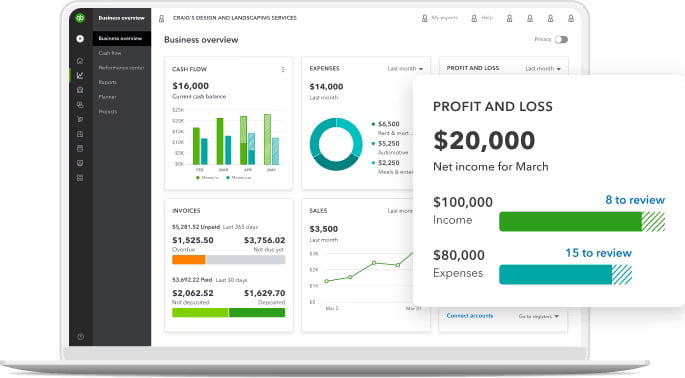
Task: Click the white round New button in sidebar
Action: (x=80, y=38)
